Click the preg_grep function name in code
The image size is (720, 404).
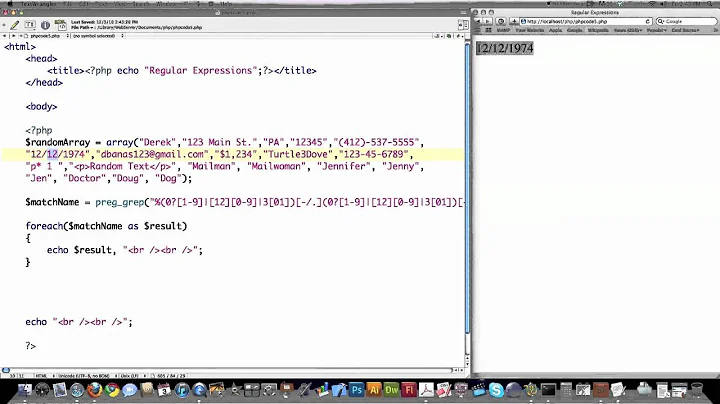[119, 202]
